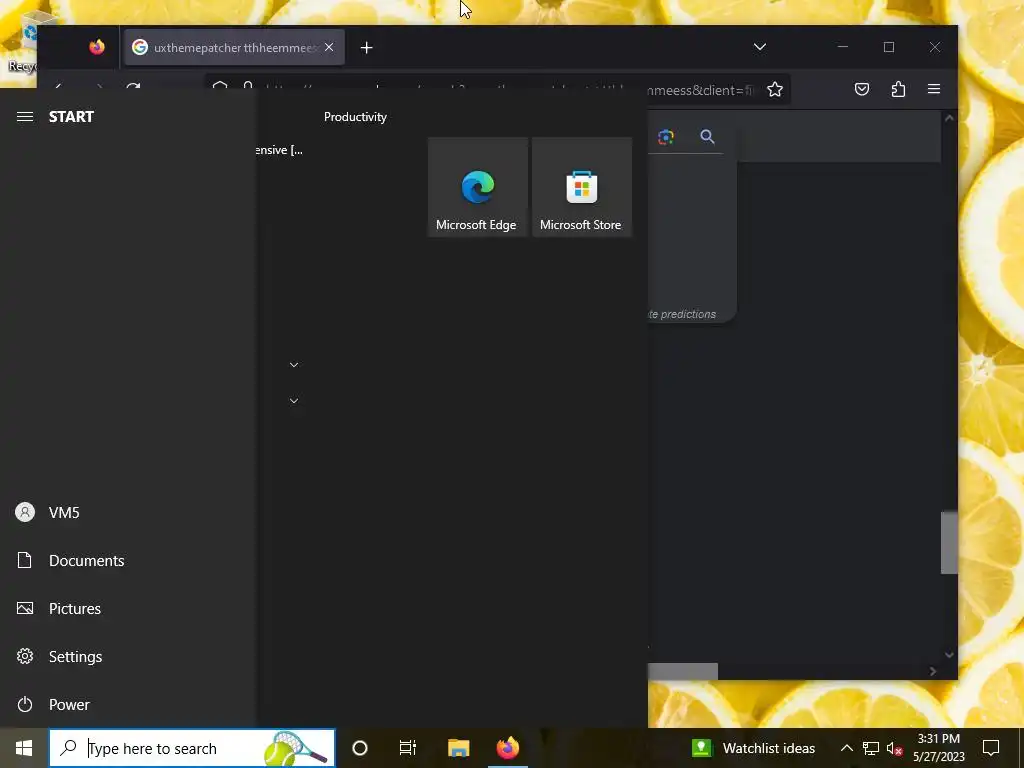Click Firefox vertical scrollbar thumb

coord(949,543)
